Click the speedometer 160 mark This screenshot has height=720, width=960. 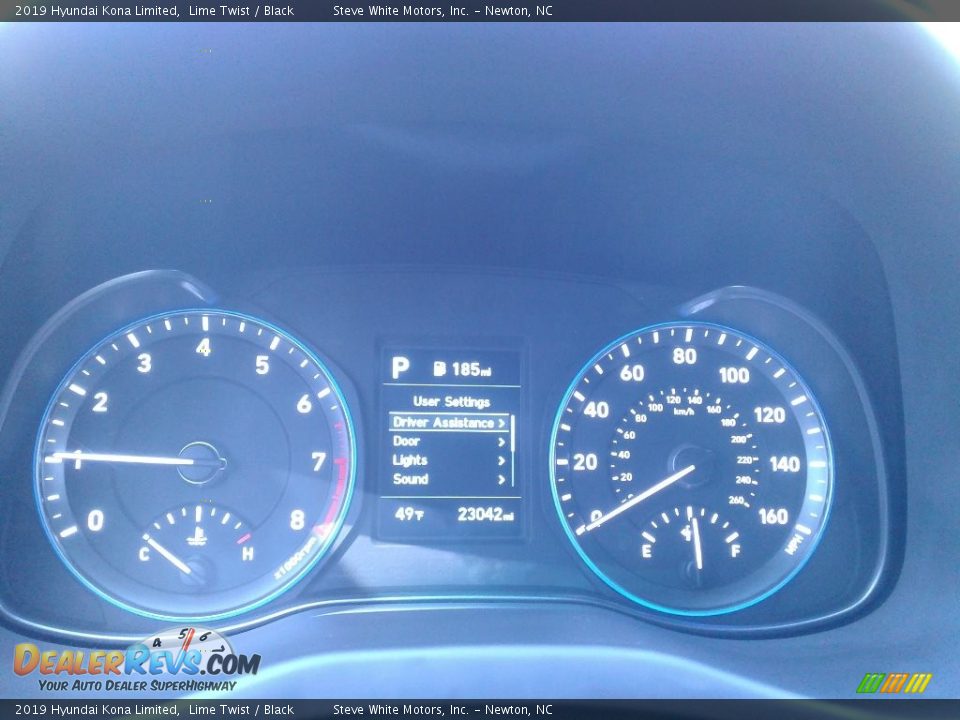[773, 516]
